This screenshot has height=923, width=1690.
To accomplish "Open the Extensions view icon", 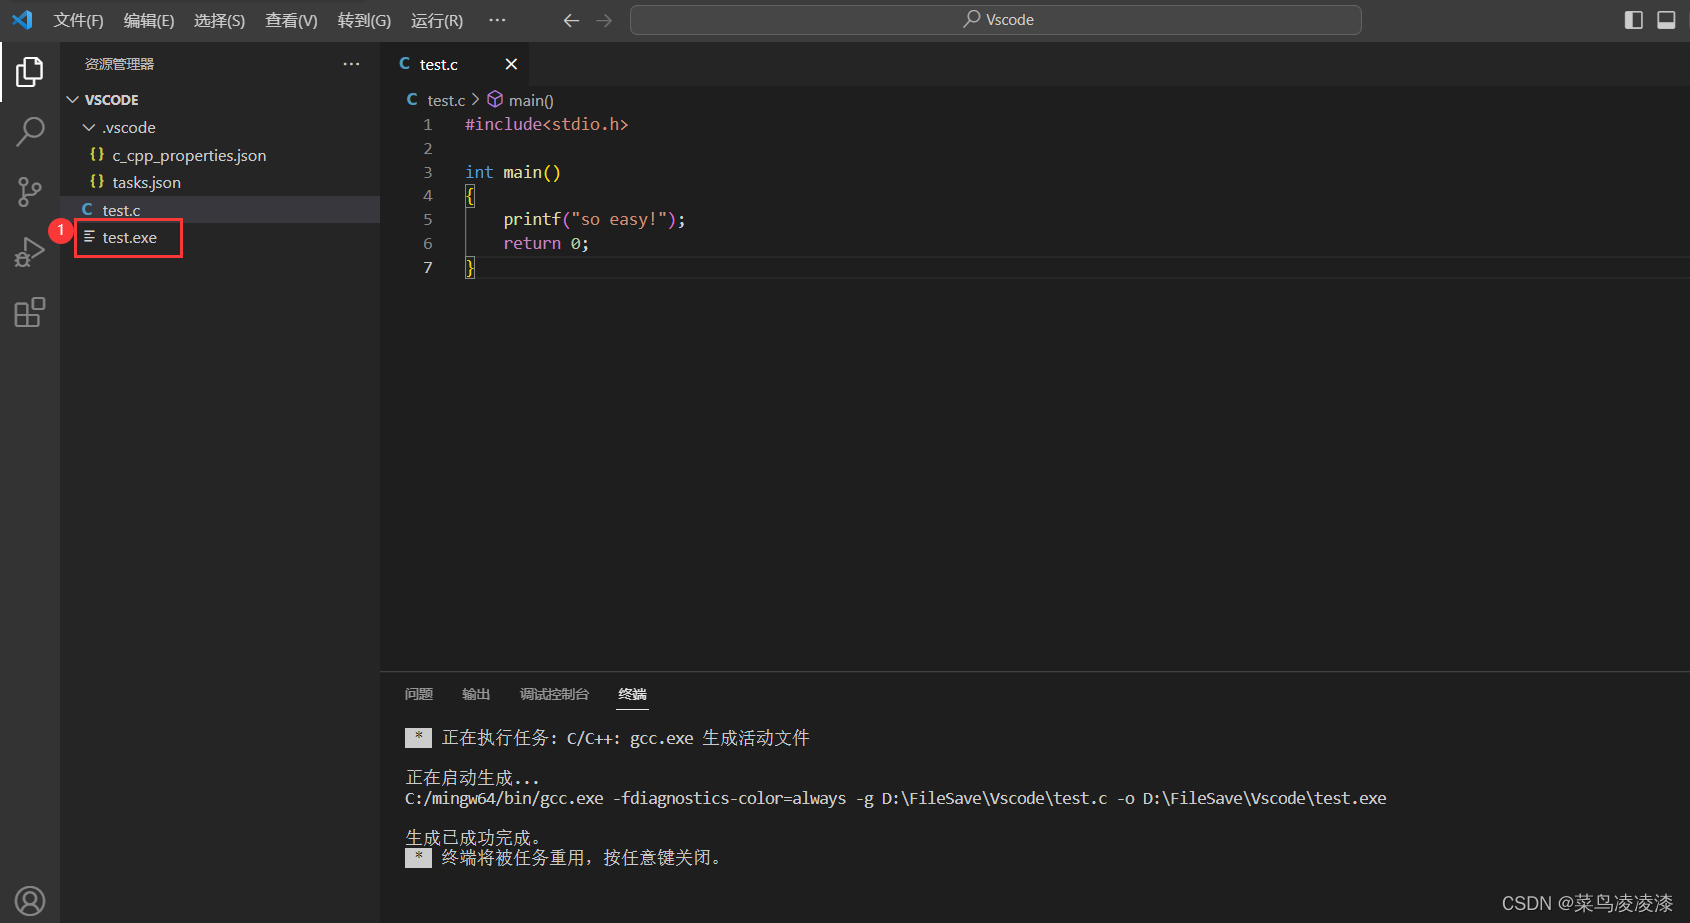I will (30, 312).
